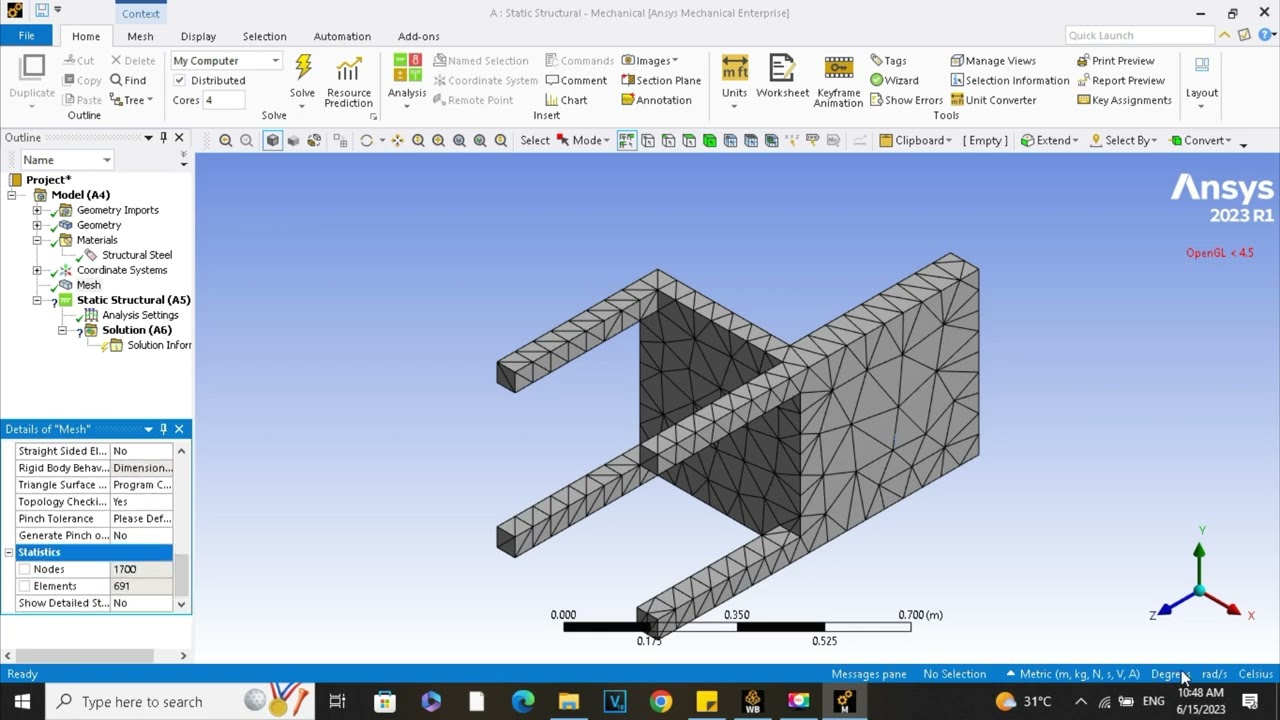Screen dimensions: 1280x720
Task: Click the Rotate view icon
Action: coord(366,141)
